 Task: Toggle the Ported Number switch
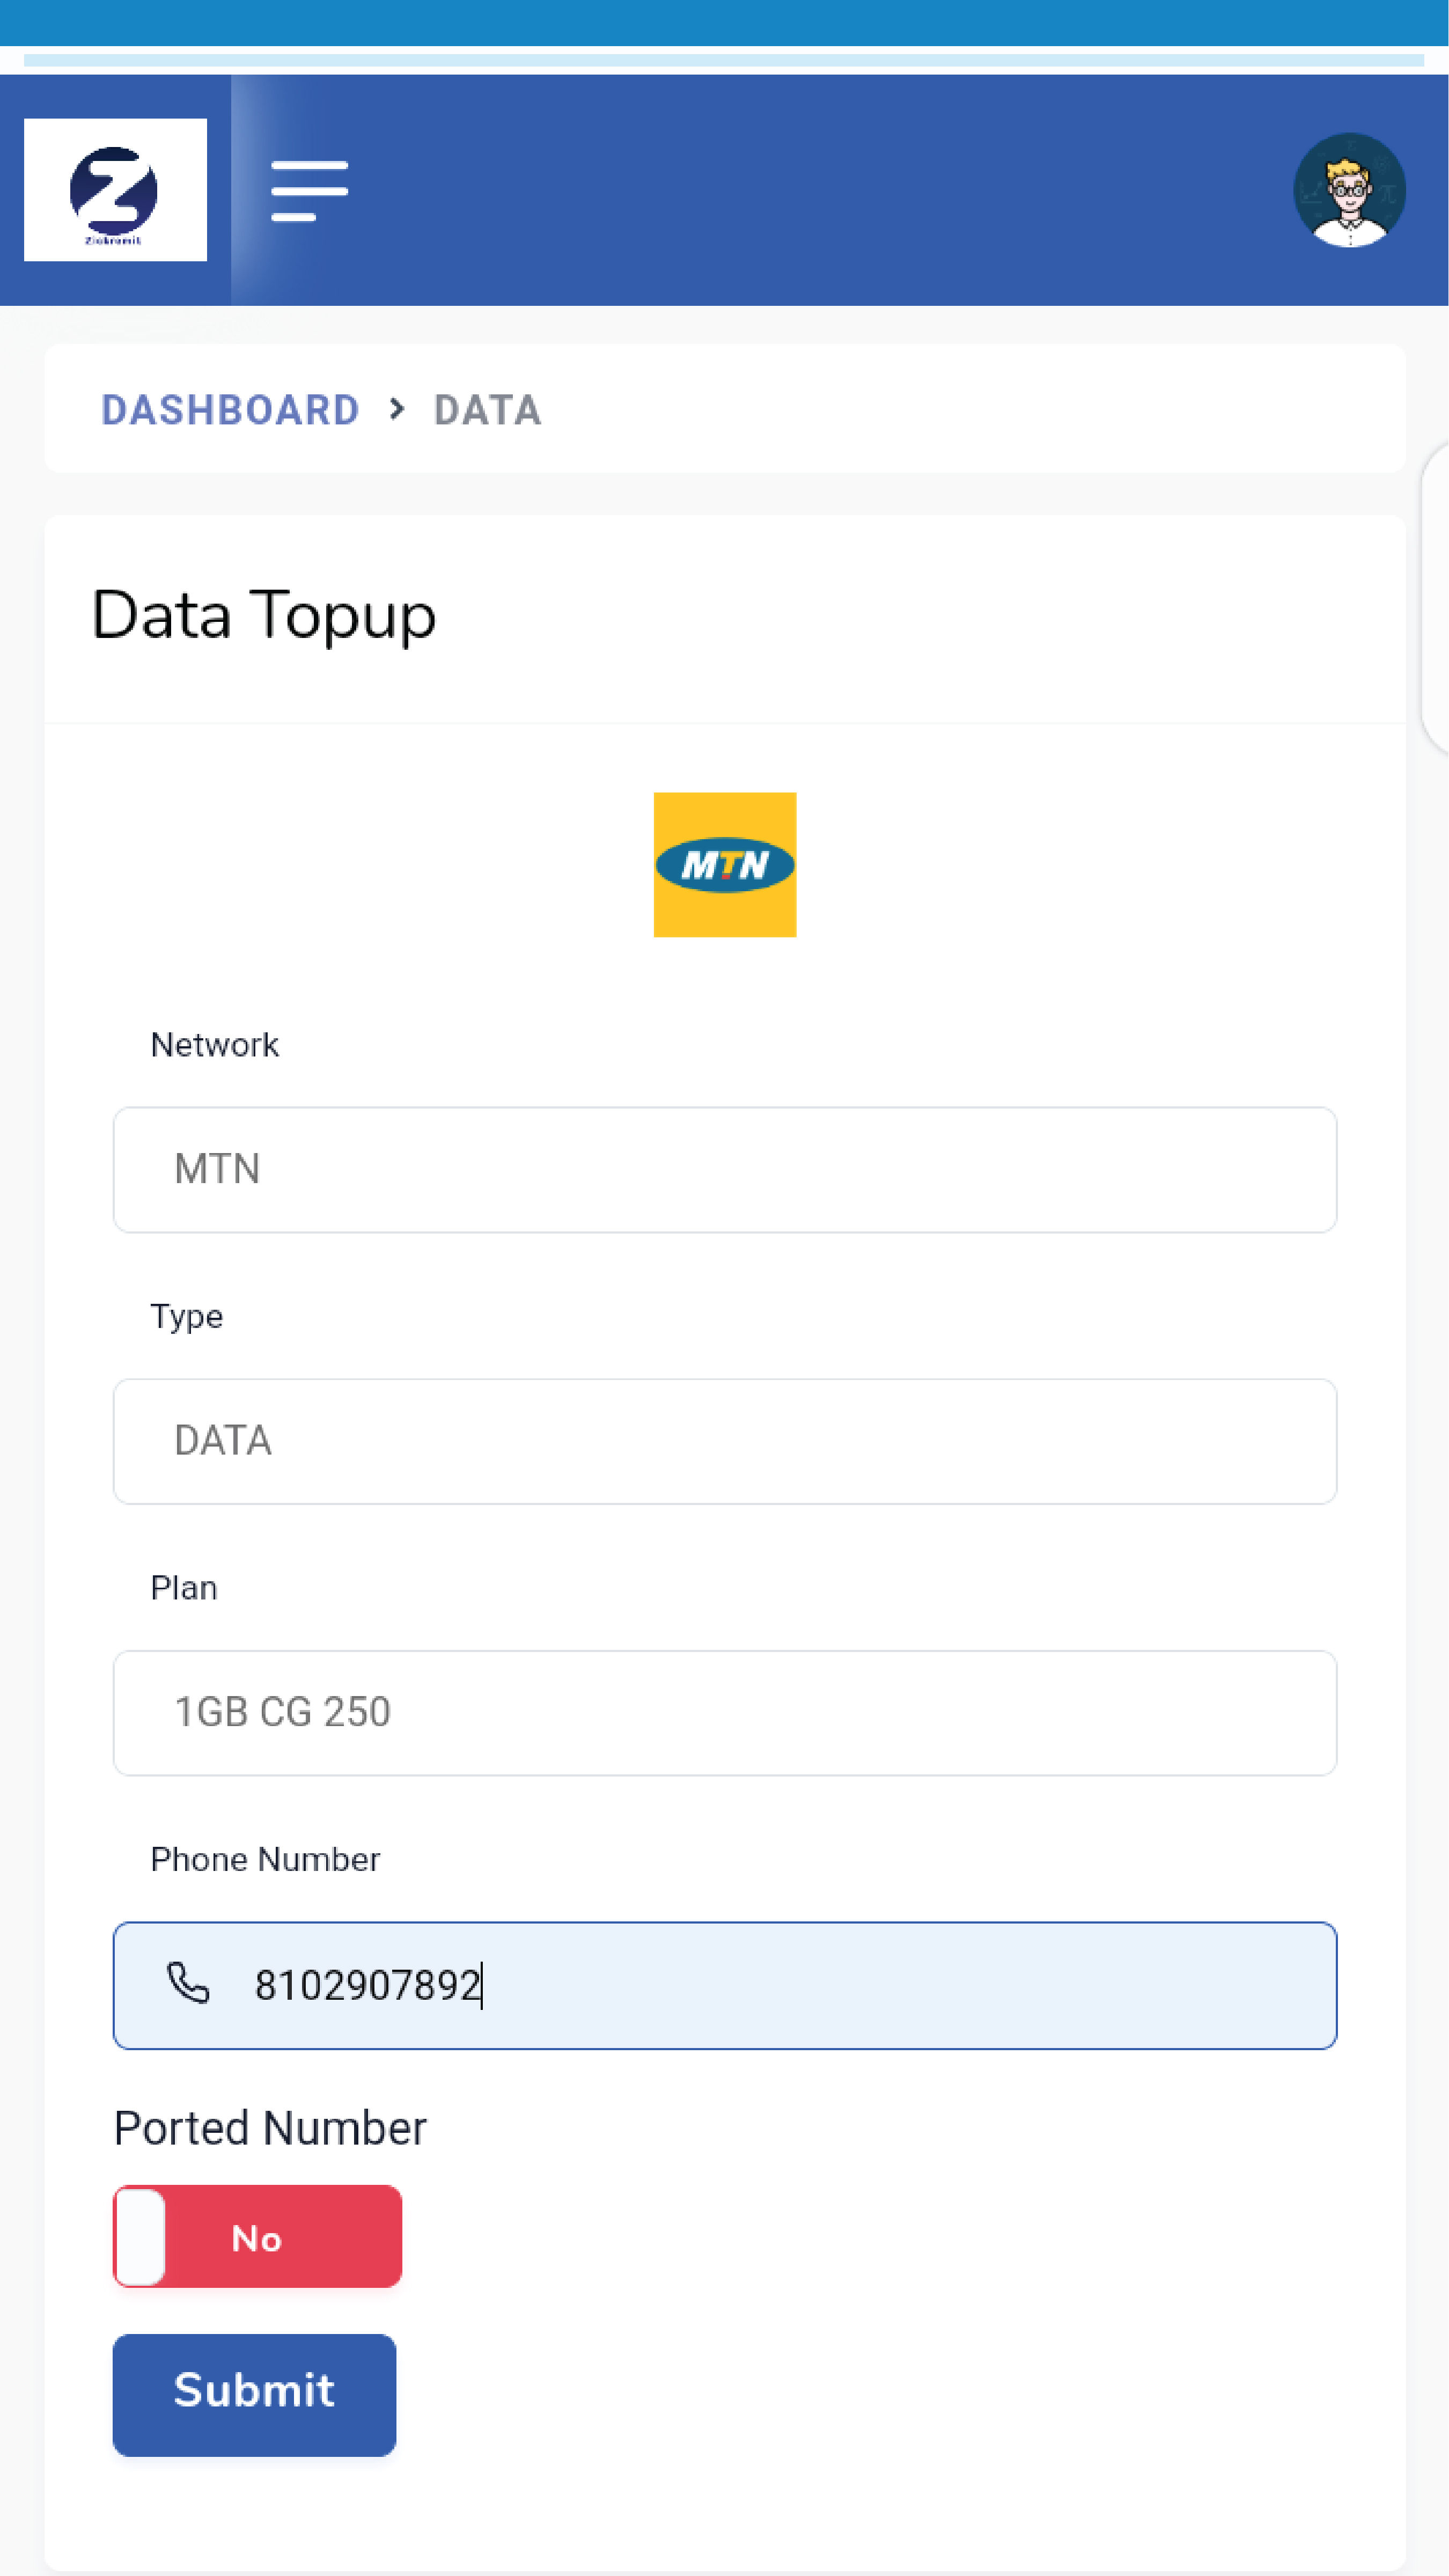257,2237
